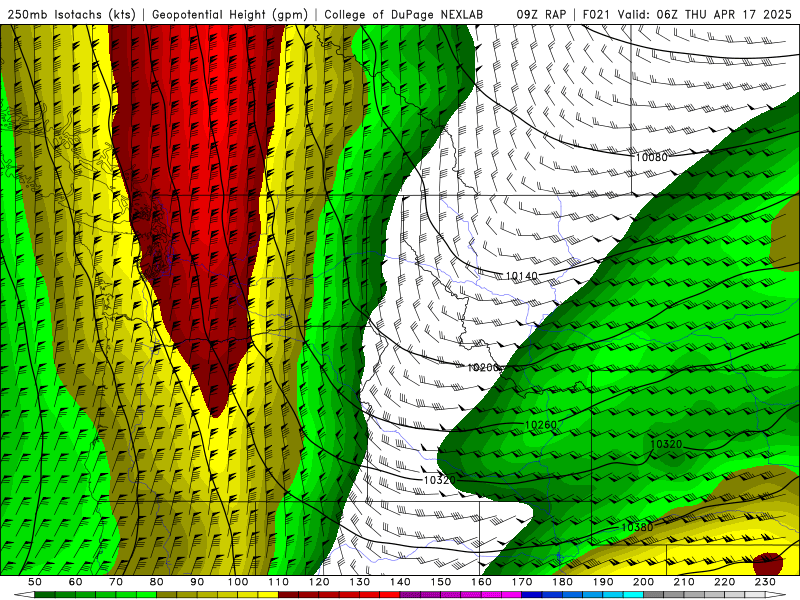The height and width of the screenshot is (600, 800).
Task: Click the '60' value on the color scale
Action: click(76, 582)
